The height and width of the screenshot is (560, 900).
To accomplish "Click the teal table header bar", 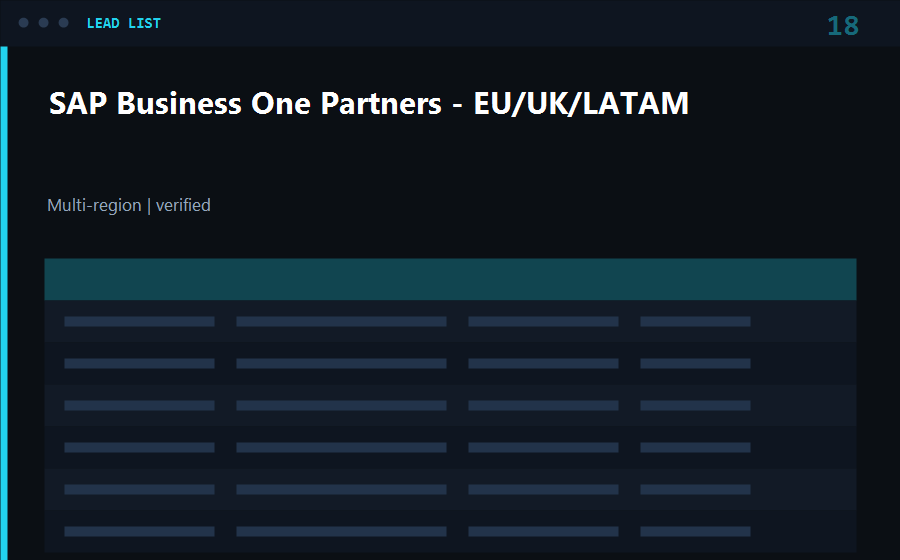I will (x=450, y=279).
